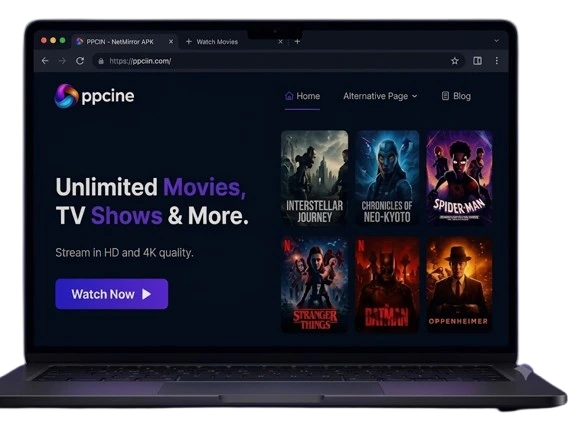This screenshot has width=584, height=427.
Task: Go to the Home menu item
Action: pos(302,96)
